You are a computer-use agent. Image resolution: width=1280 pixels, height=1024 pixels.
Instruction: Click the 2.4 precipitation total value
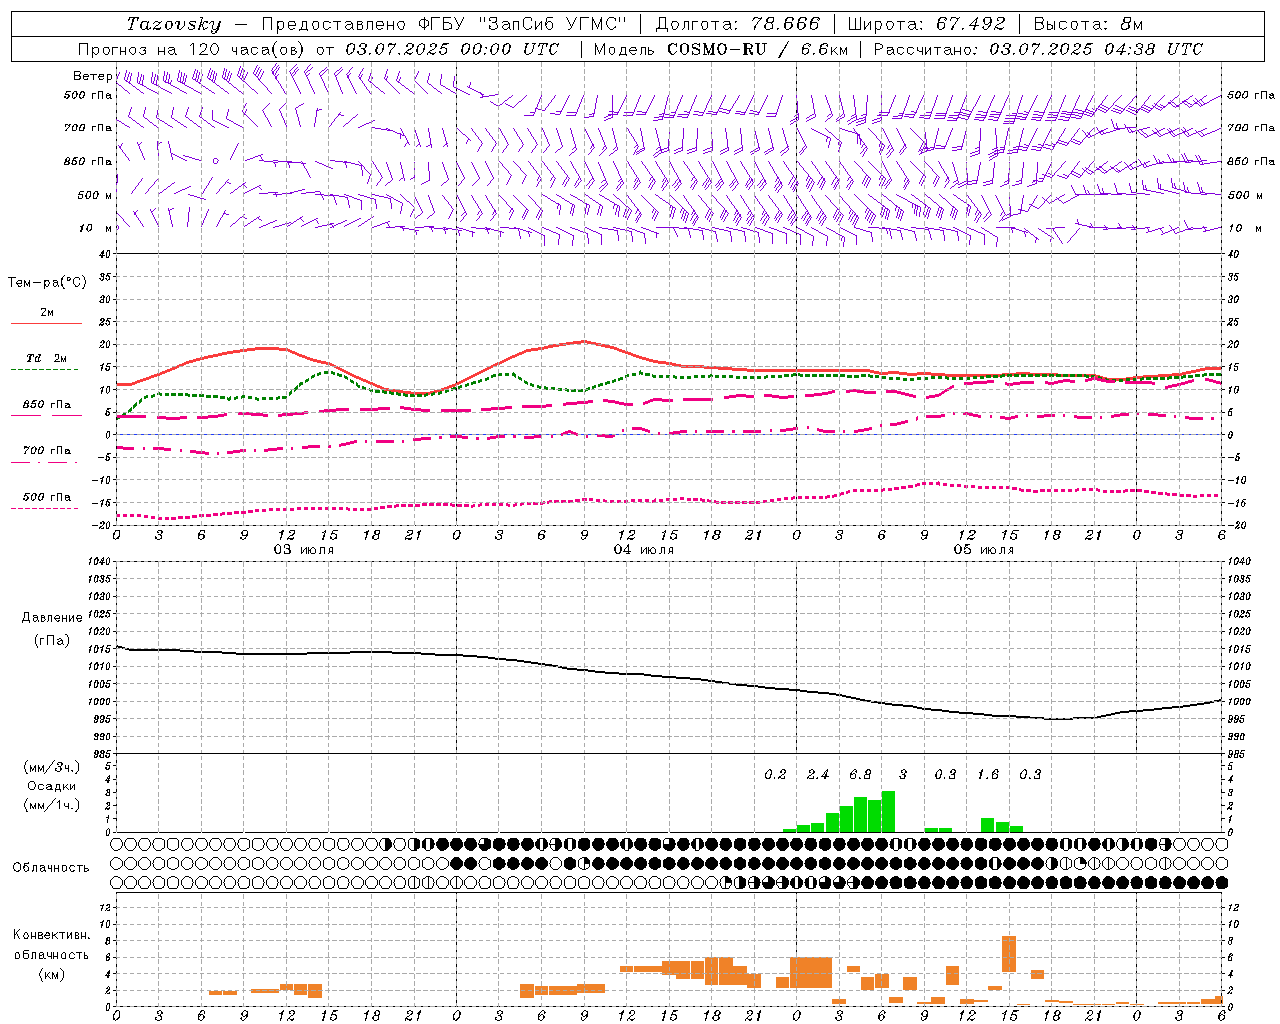pyautogui.click(x=818, y=775)
